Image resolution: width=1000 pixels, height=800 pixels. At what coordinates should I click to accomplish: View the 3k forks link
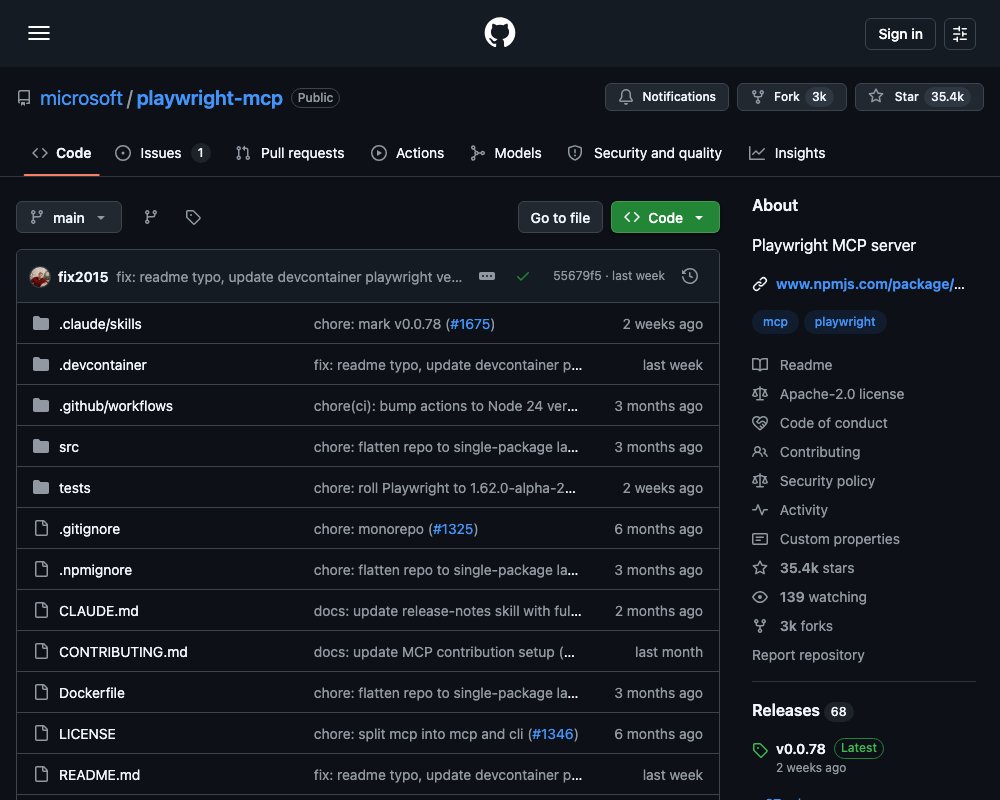[x=805, y=626]
